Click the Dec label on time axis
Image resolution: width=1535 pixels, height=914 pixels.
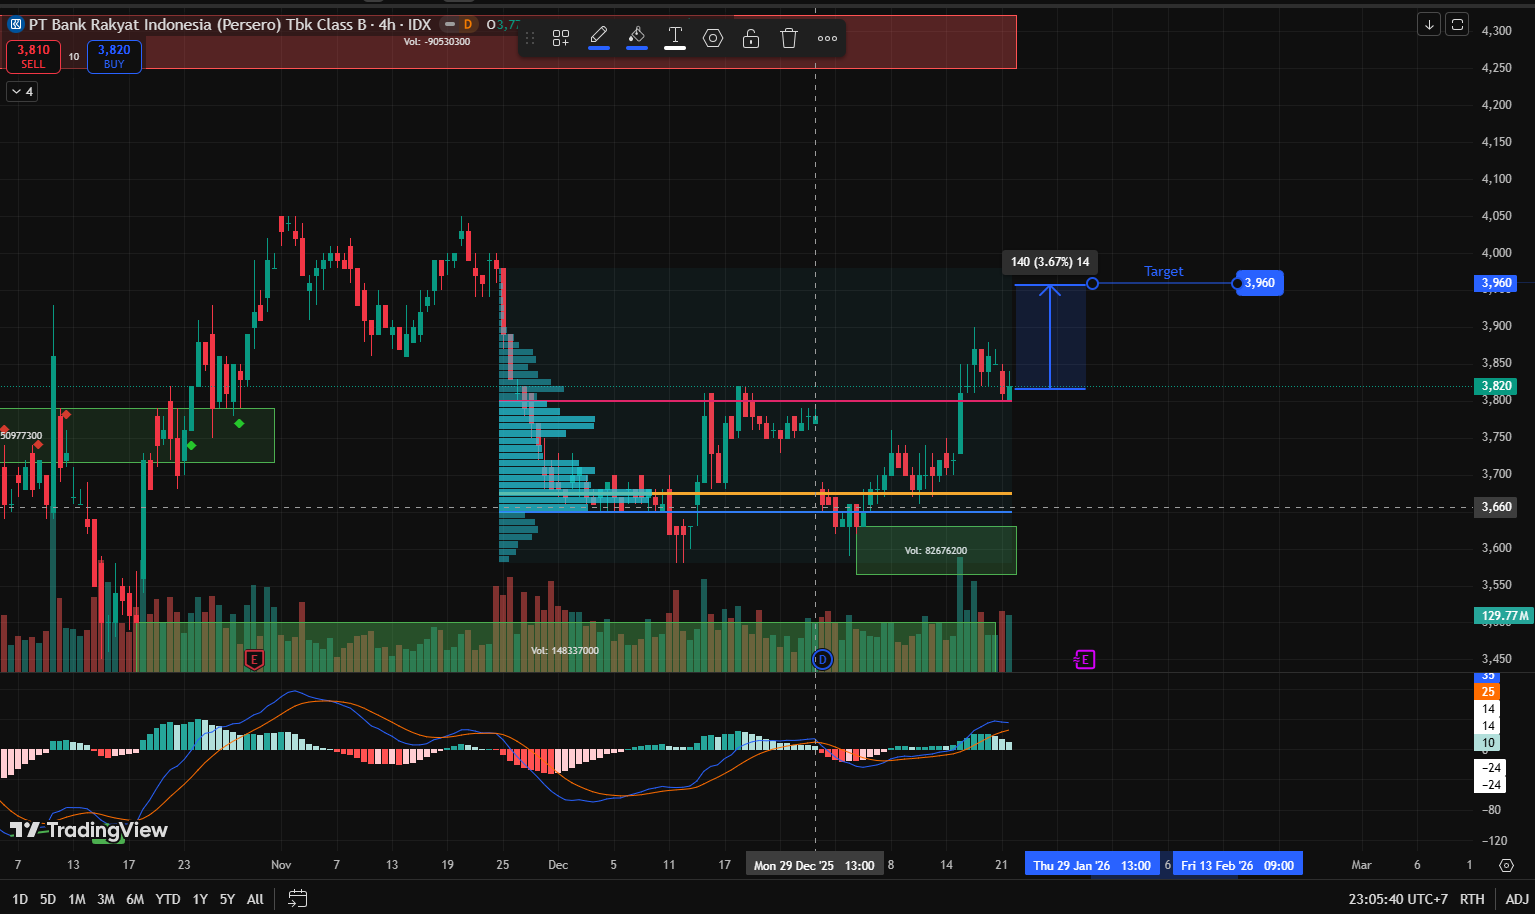(558, 865)
